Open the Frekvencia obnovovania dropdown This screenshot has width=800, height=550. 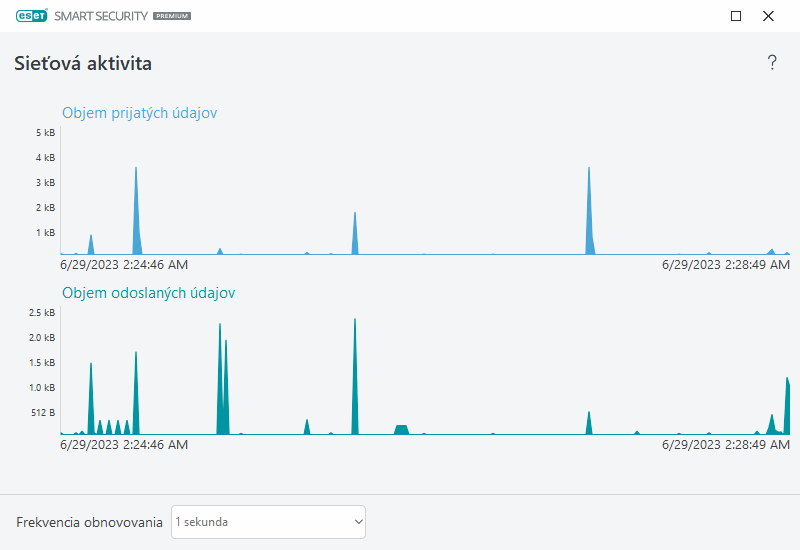[x=268, y=522]
